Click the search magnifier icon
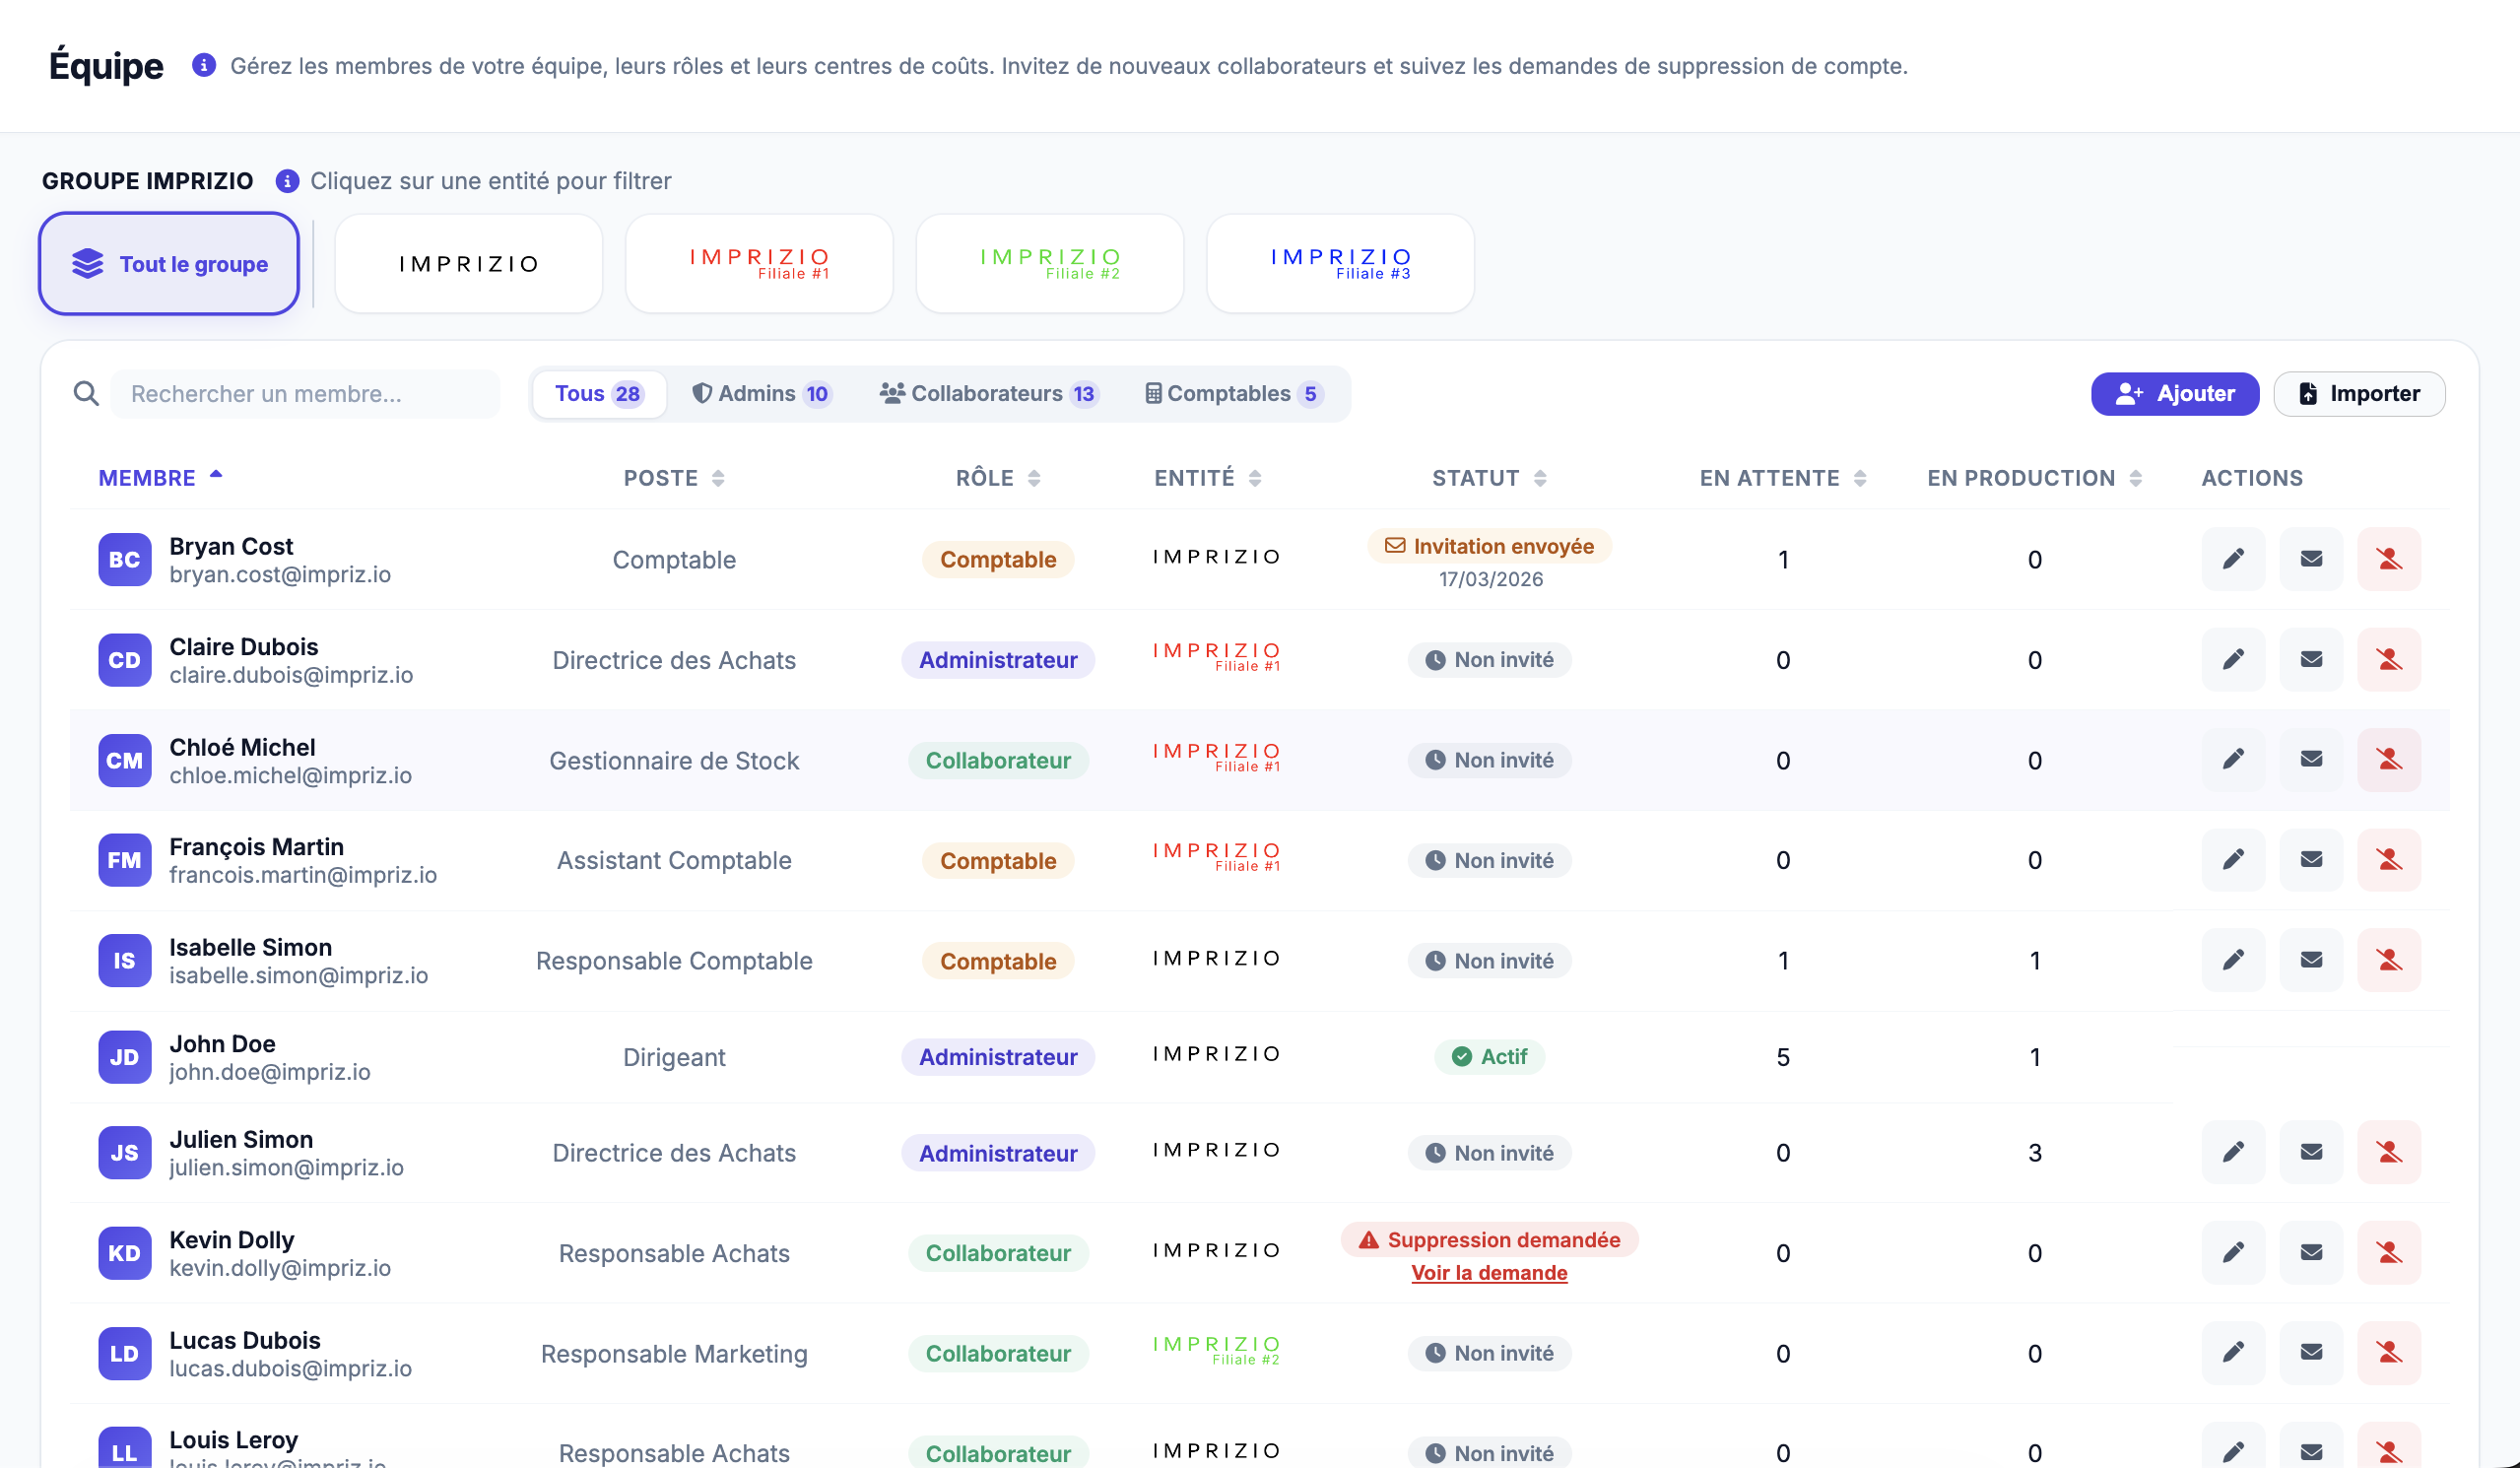2520x1468 pixels. point(87,394)
